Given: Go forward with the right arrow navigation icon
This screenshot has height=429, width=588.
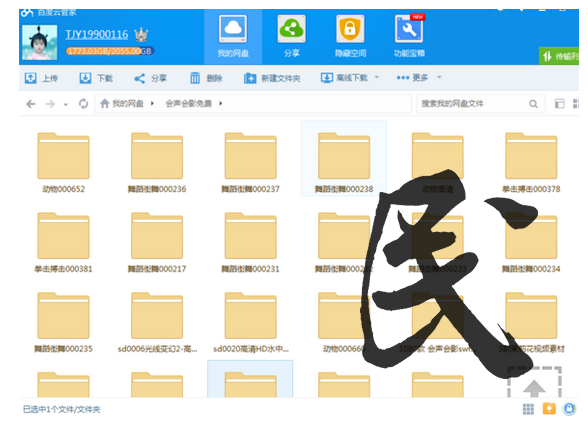Looking at the screenshot, I should [50, 104].
